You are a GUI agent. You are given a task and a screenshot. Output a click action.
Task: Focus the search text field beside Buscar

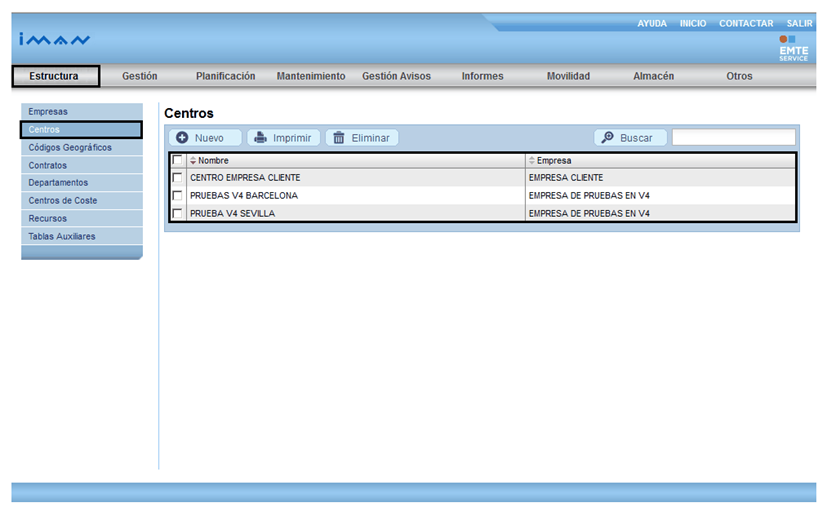(733, 138)
